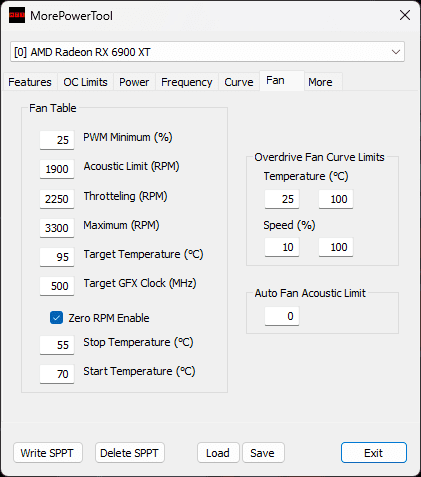Click the Exit button
This screenshot has height=477, width=421.
(x=374, y=453)
